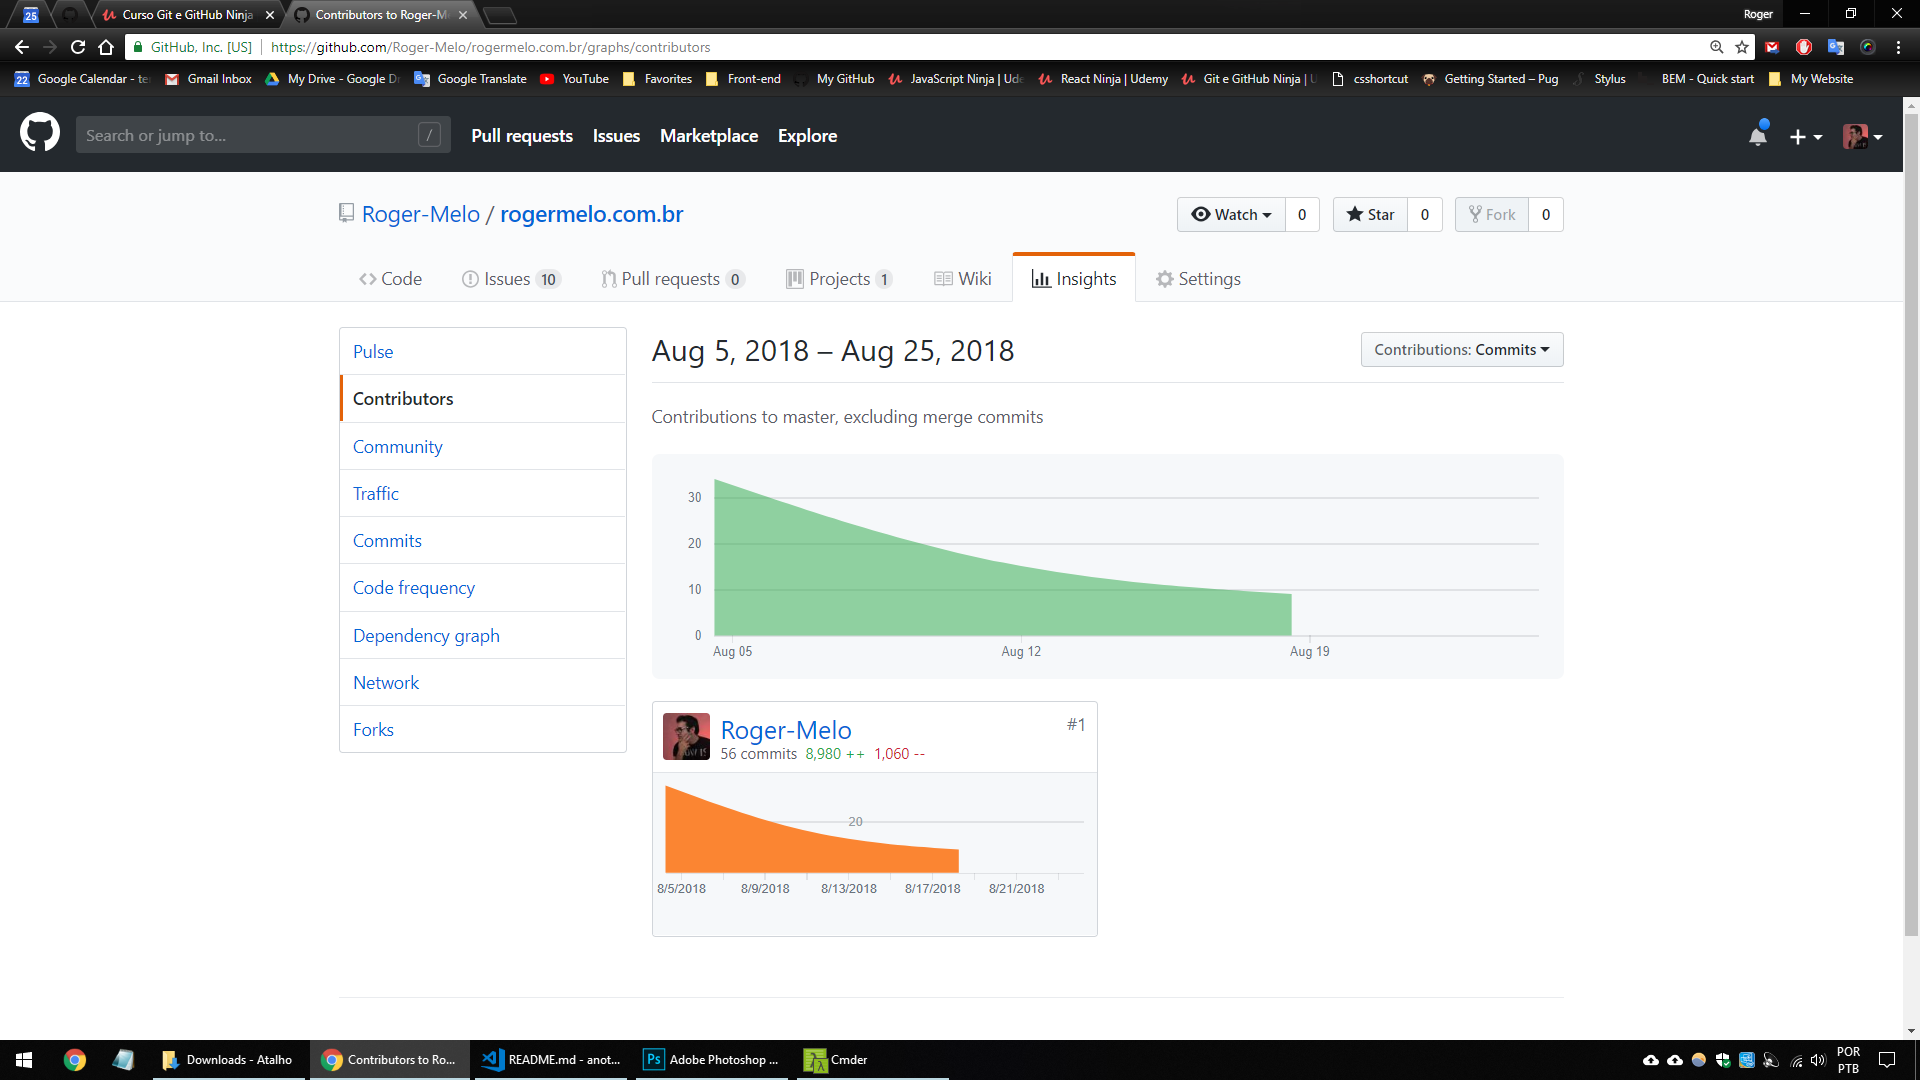Select the Insights tab

coord(1074,279)
